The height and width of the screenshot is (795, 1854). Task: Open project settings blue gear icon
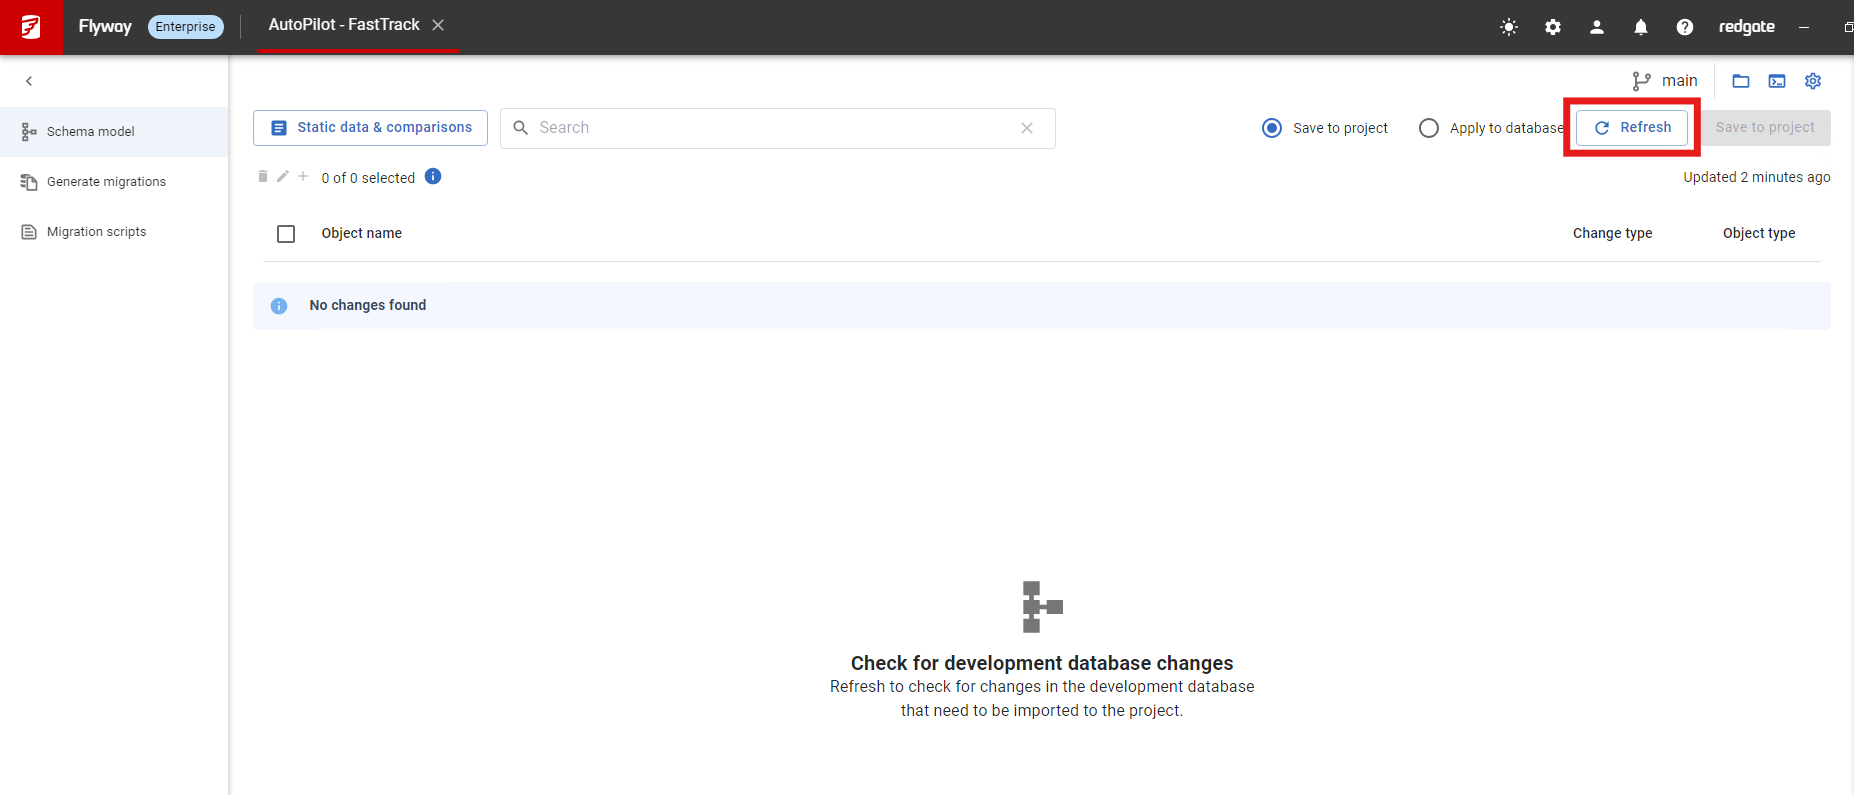pyautogui.click(x=1813, y=81)
